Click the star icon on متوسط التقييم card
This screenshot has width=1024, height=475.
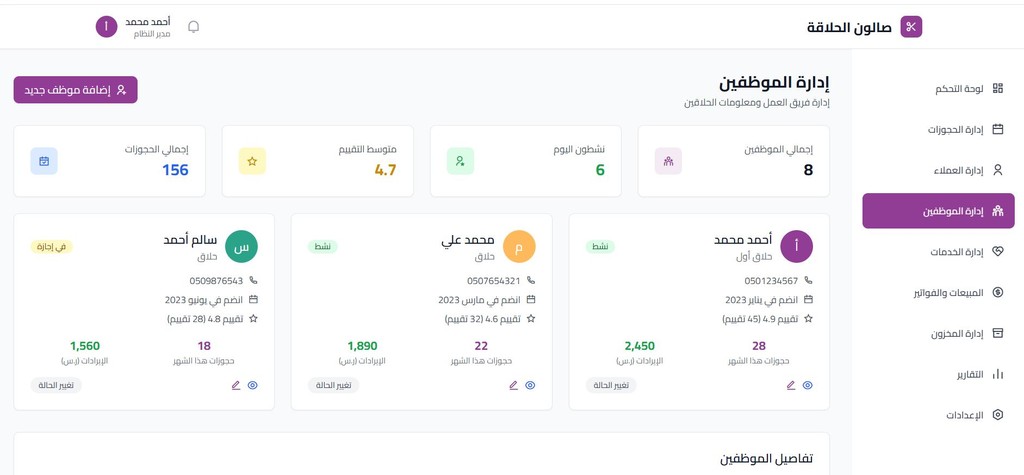point(252,161)
